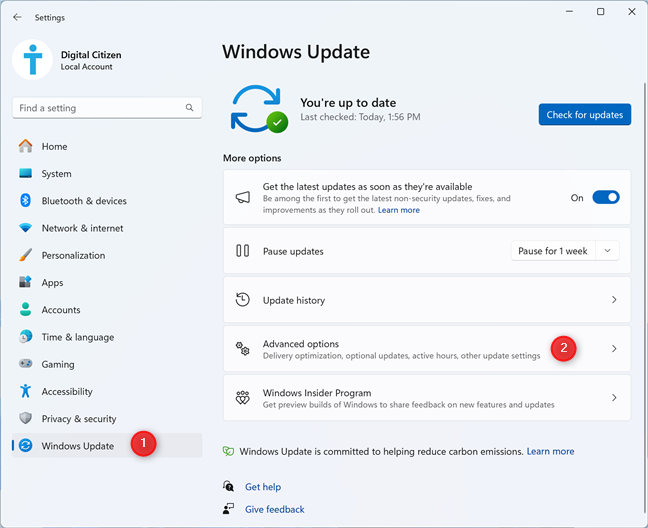Click the Apps icon in sidebar

[26, 282]
